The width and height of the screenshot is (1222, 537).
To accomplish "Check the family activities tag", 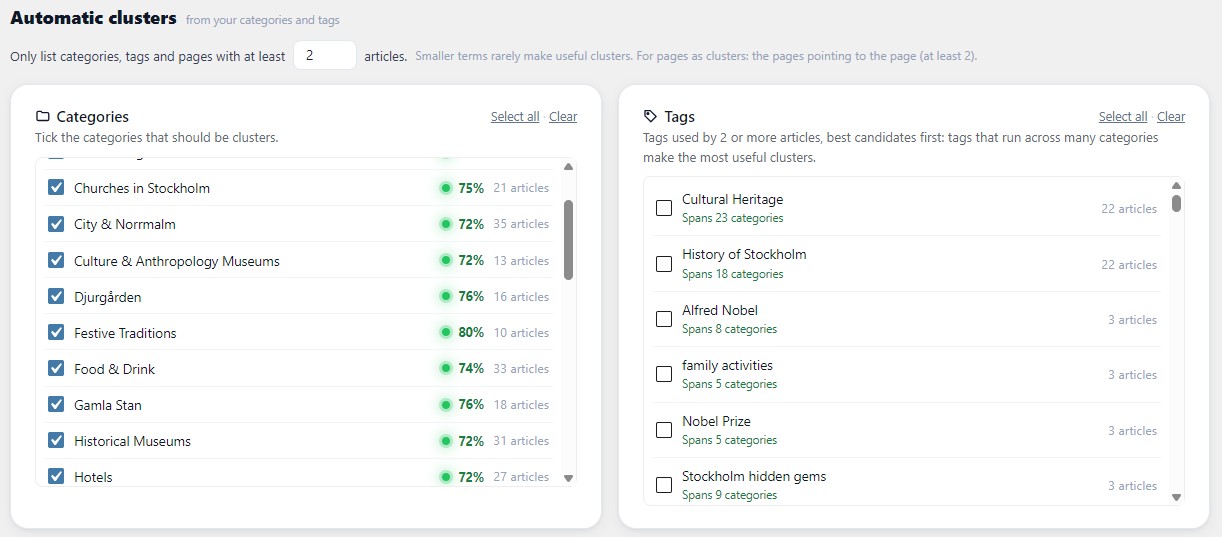I will click(x=664, y=374).
